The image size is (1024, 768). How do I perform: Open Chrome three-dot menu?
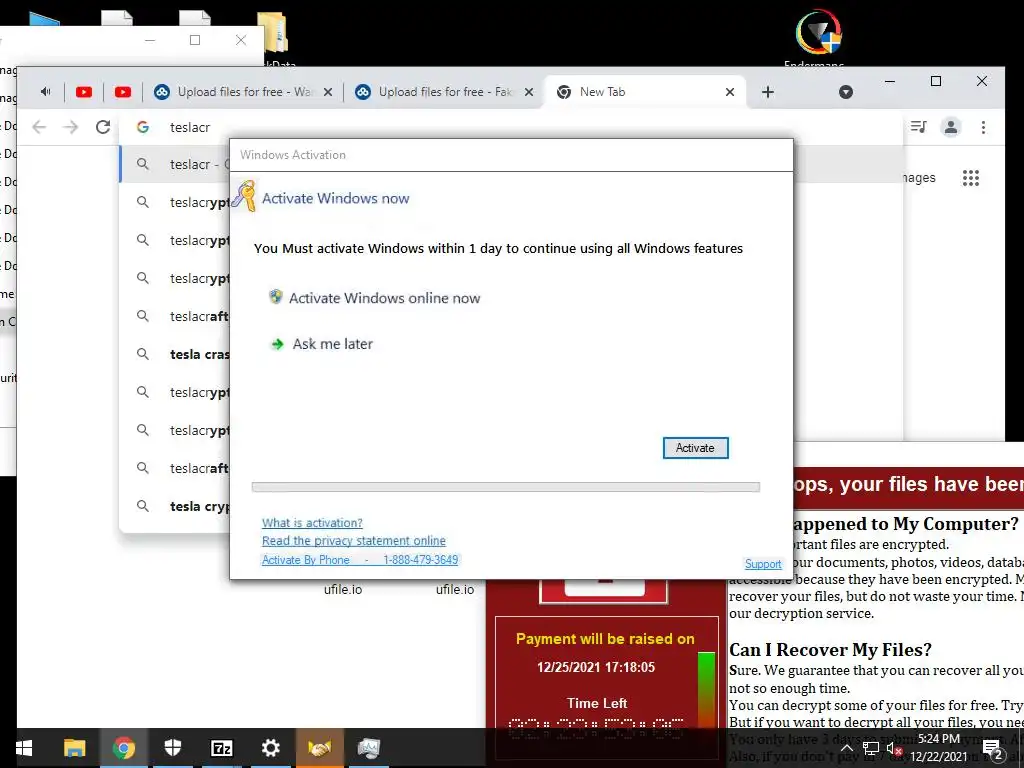984,127
